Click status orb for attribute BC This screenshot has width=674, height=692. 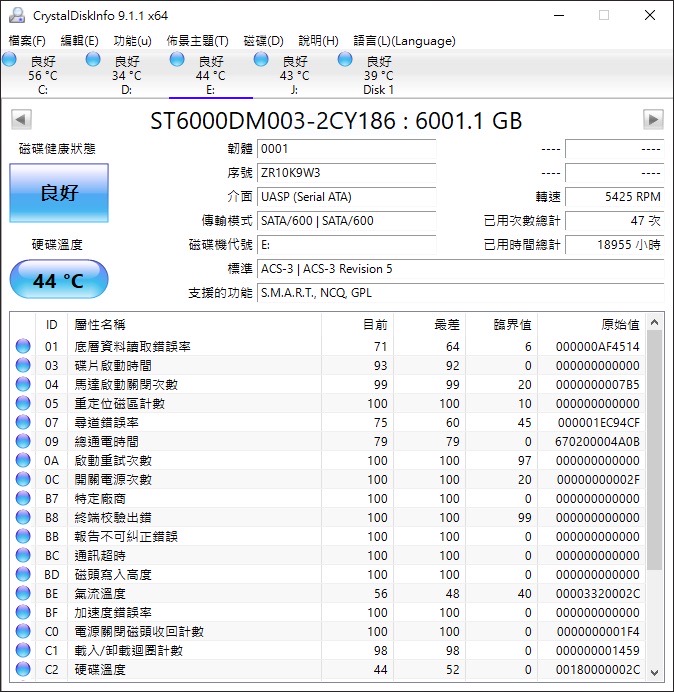(23, 555)
